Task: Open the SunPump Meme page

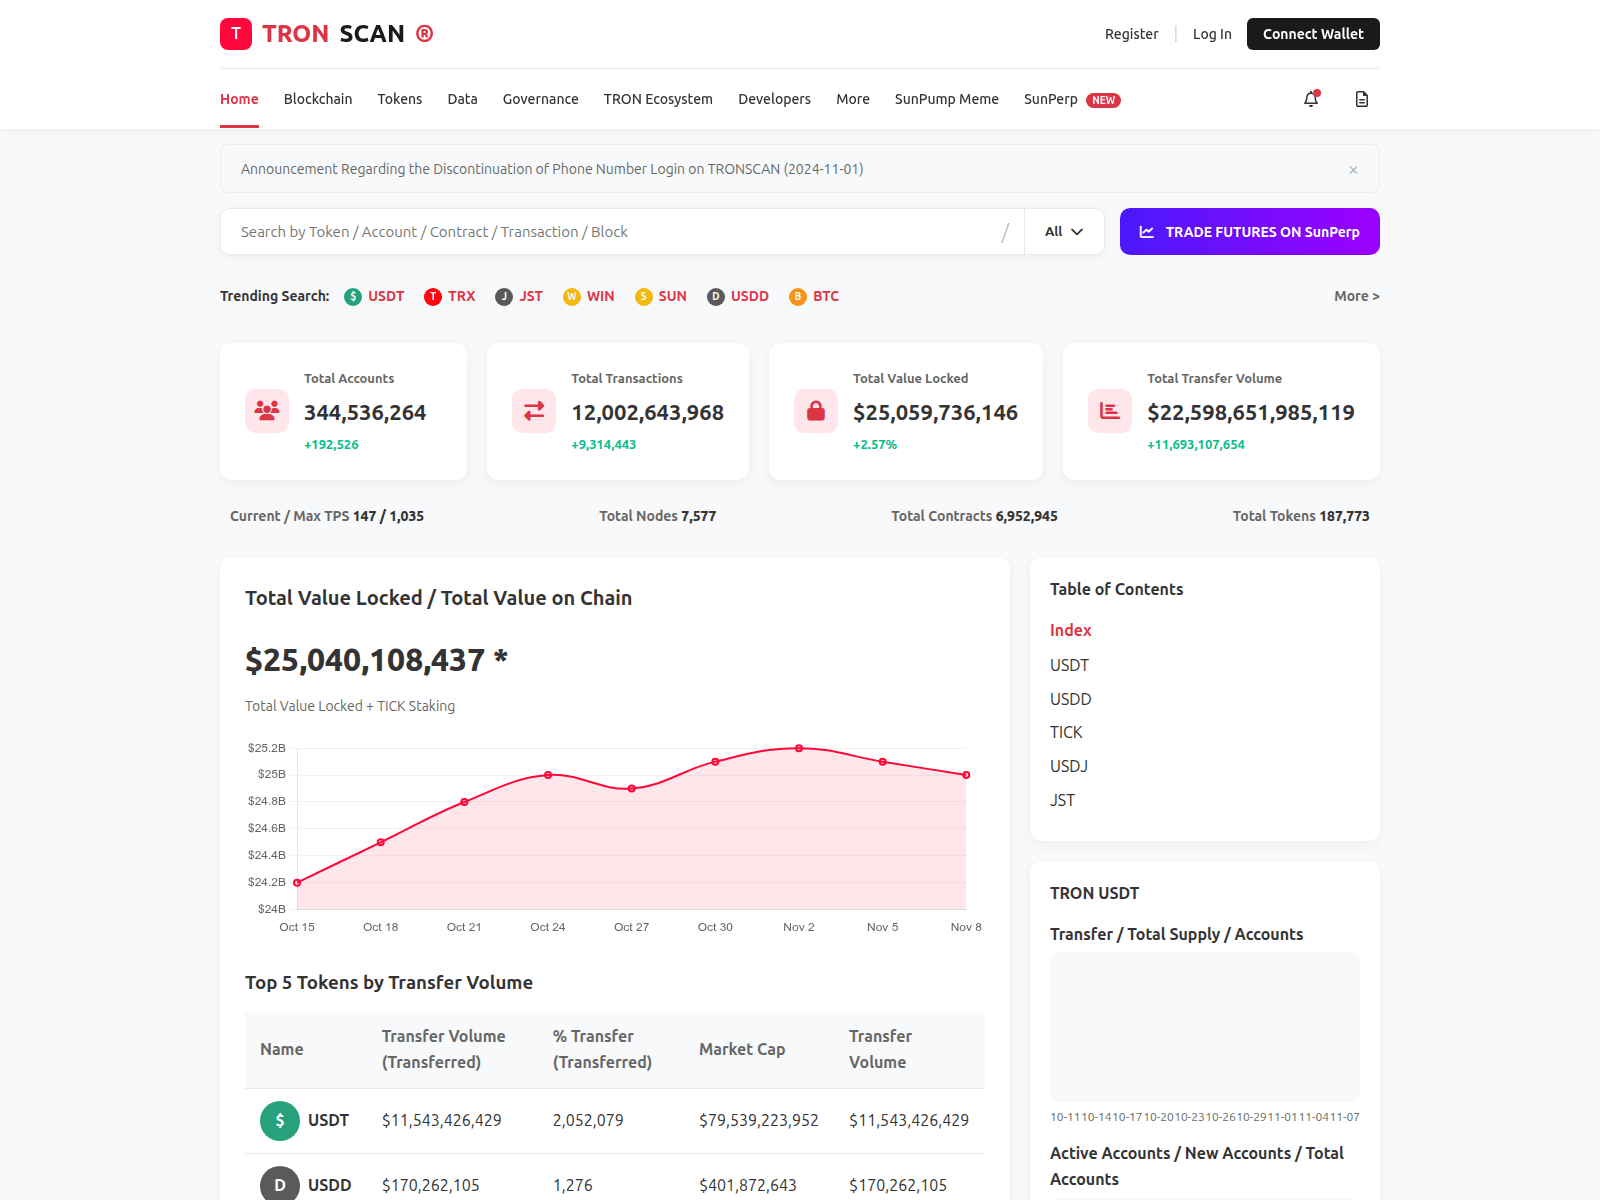Action: click(946, 99)
